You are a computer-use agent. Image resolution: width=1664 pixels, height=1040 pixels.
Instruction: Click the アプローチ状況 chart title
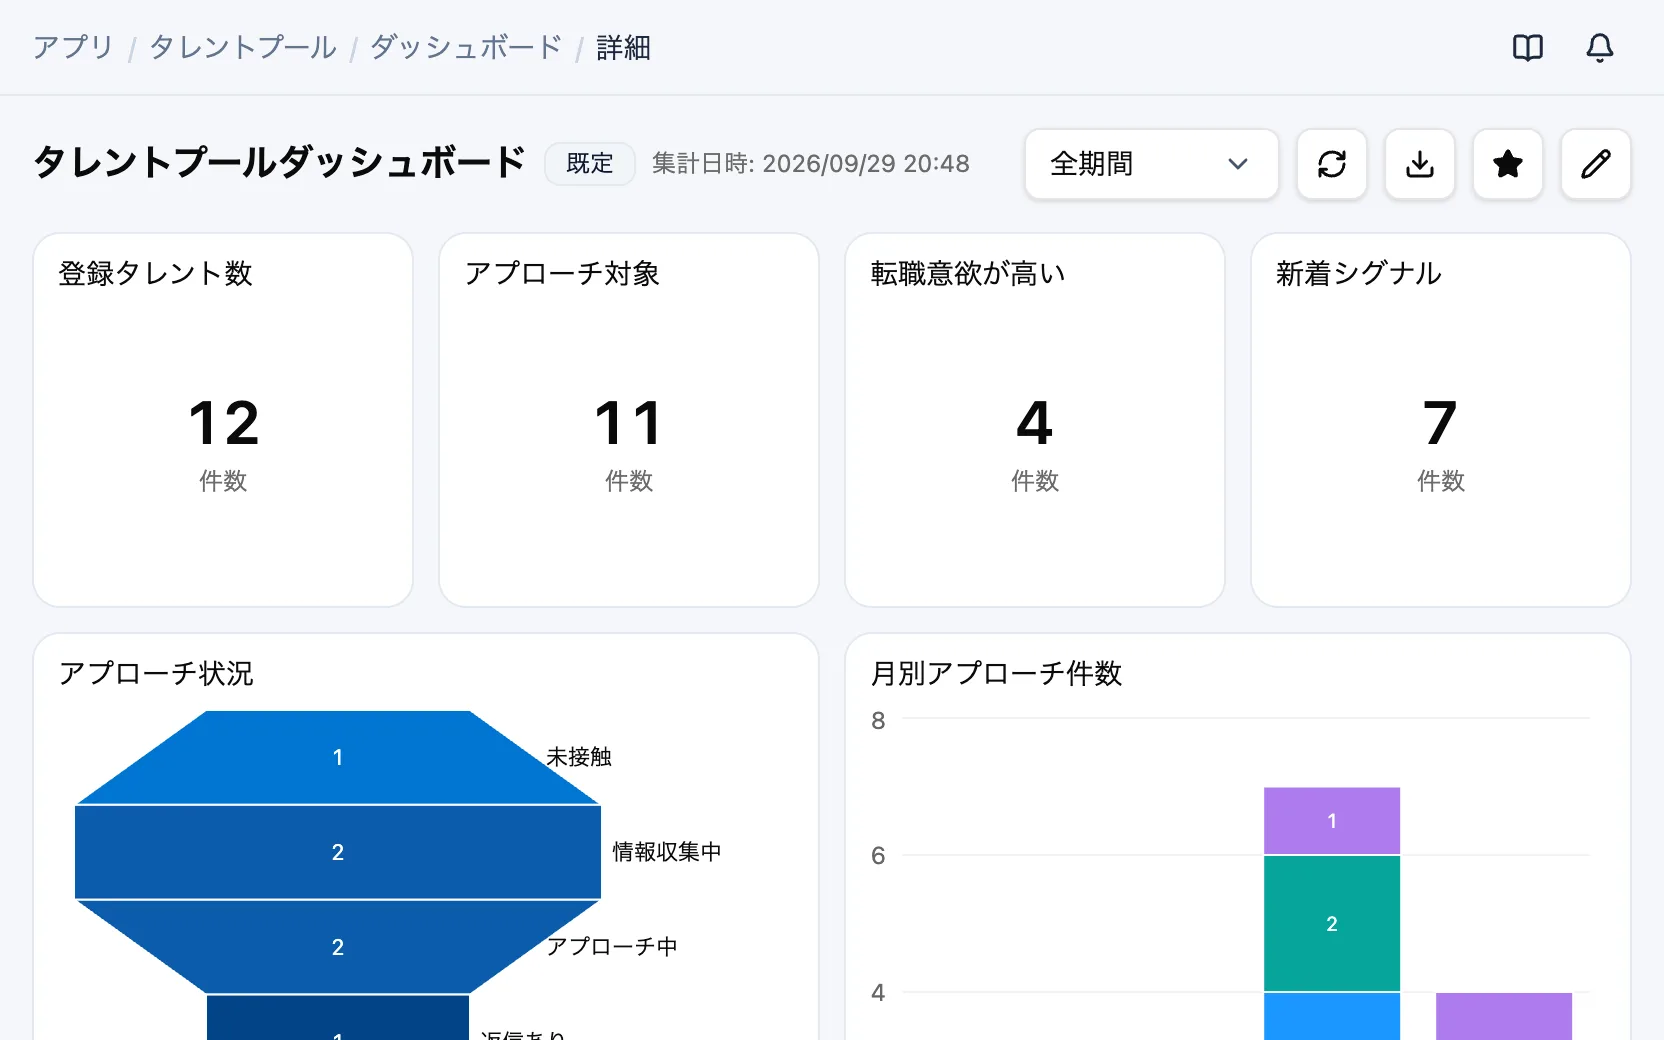[156, 673]
